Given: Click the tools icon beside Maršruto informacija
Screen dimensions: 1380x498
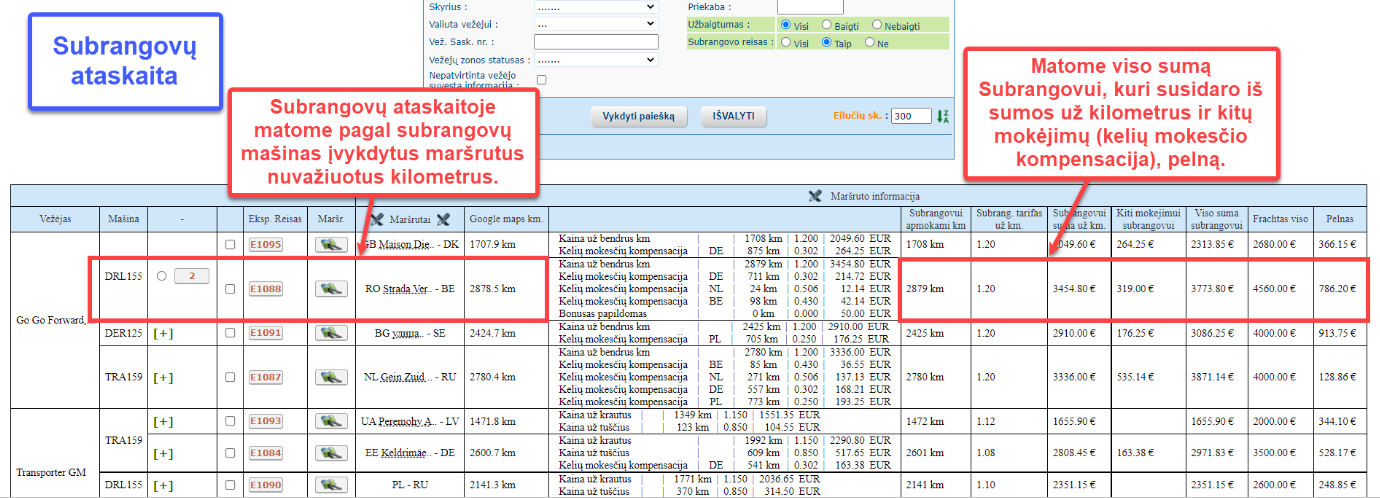Looking at the screenshot, I should coord(814,196).
